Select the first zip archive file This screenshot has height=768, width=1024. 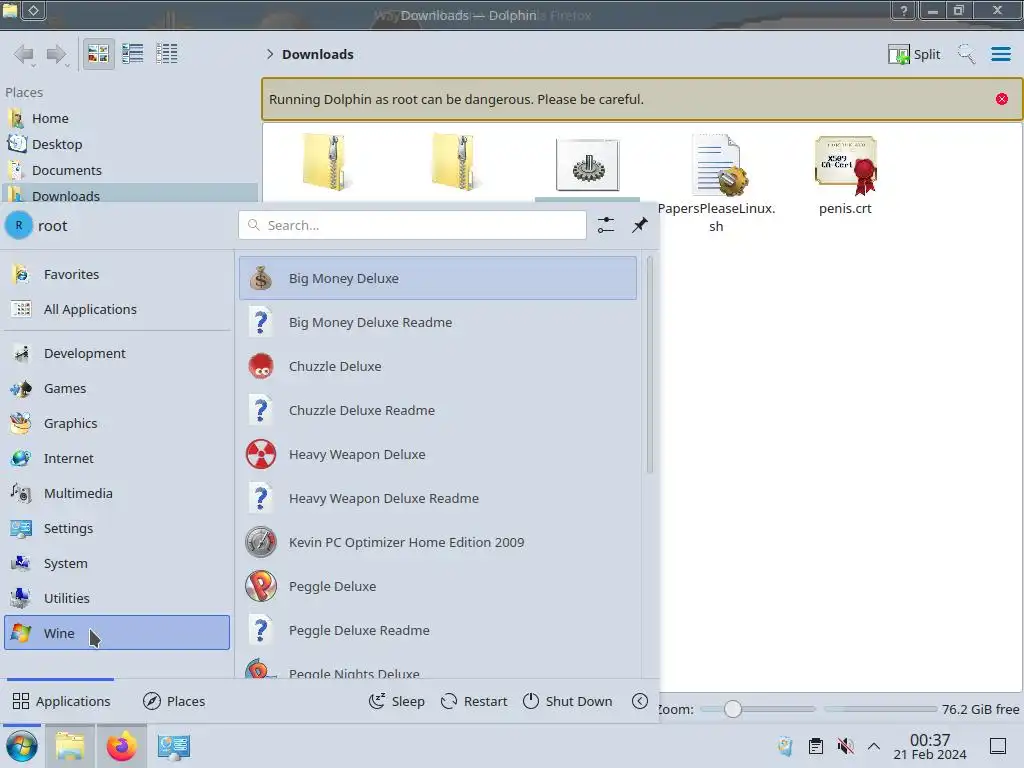click(x=325, y=163)
